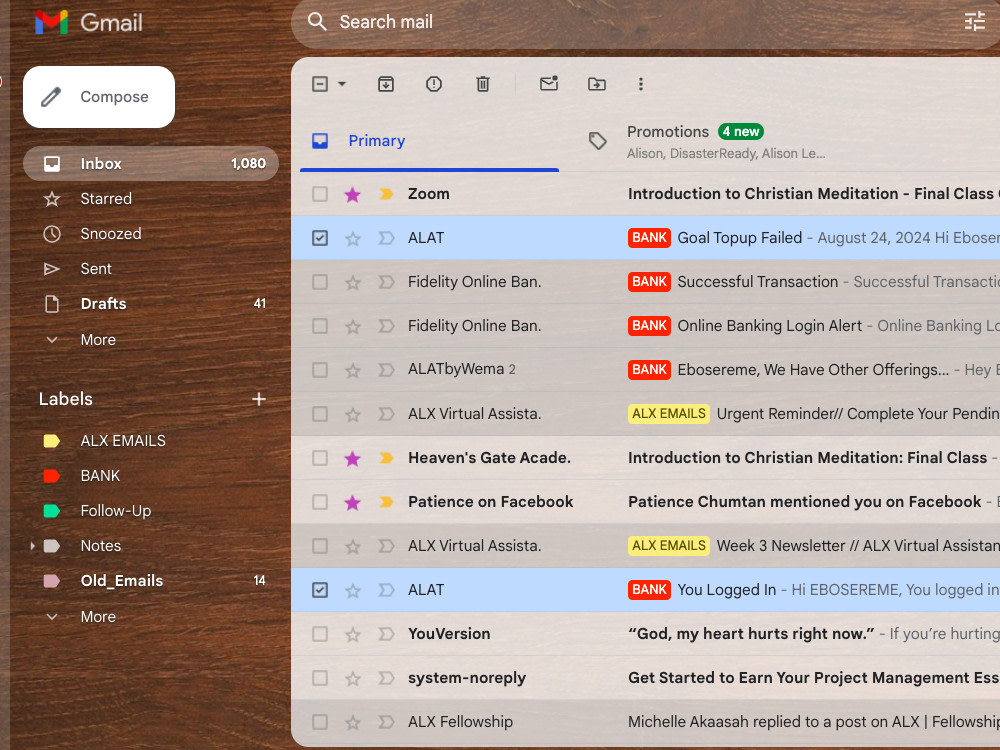Open the select dropdown arrow in toolbar
The width and height of the screenshot is (1000, 750).
point(342,84)
